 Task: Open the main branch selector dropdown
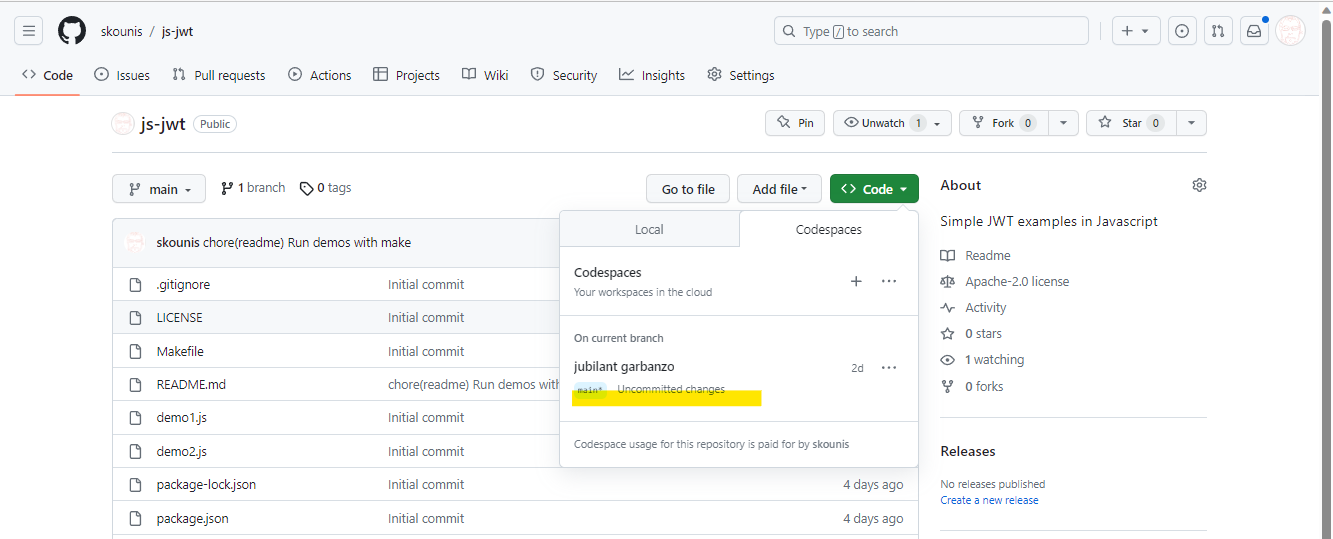click(159, 189)
